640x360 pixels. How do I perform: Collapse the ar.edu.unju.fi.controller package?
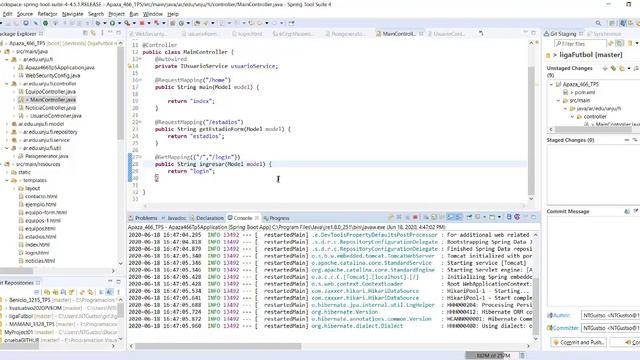coord(7,84)
